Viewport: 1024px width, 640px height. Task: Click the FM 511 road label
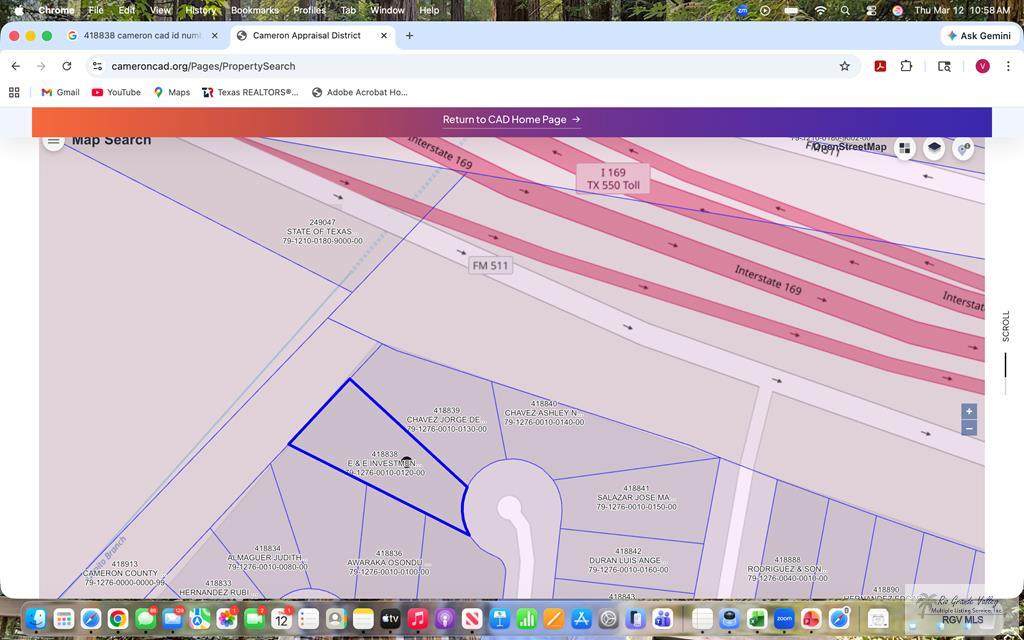[x=490, y=266]
